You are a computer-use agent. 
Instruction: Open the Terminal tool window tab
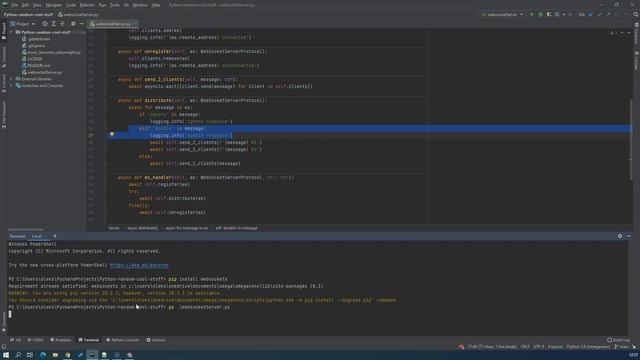pos(89,340)
